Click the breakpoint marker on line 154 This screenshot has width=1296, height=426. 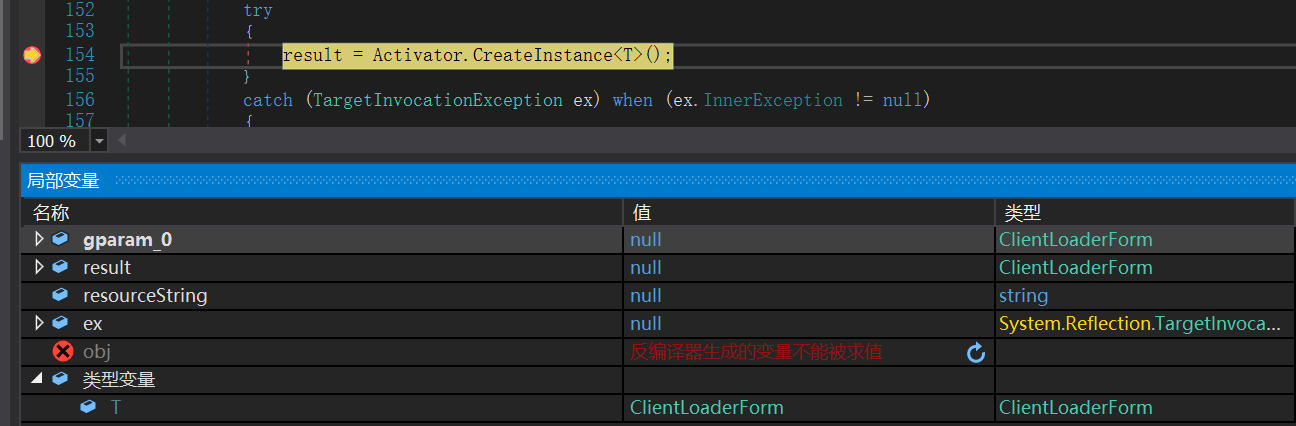(x=31, y=55)
